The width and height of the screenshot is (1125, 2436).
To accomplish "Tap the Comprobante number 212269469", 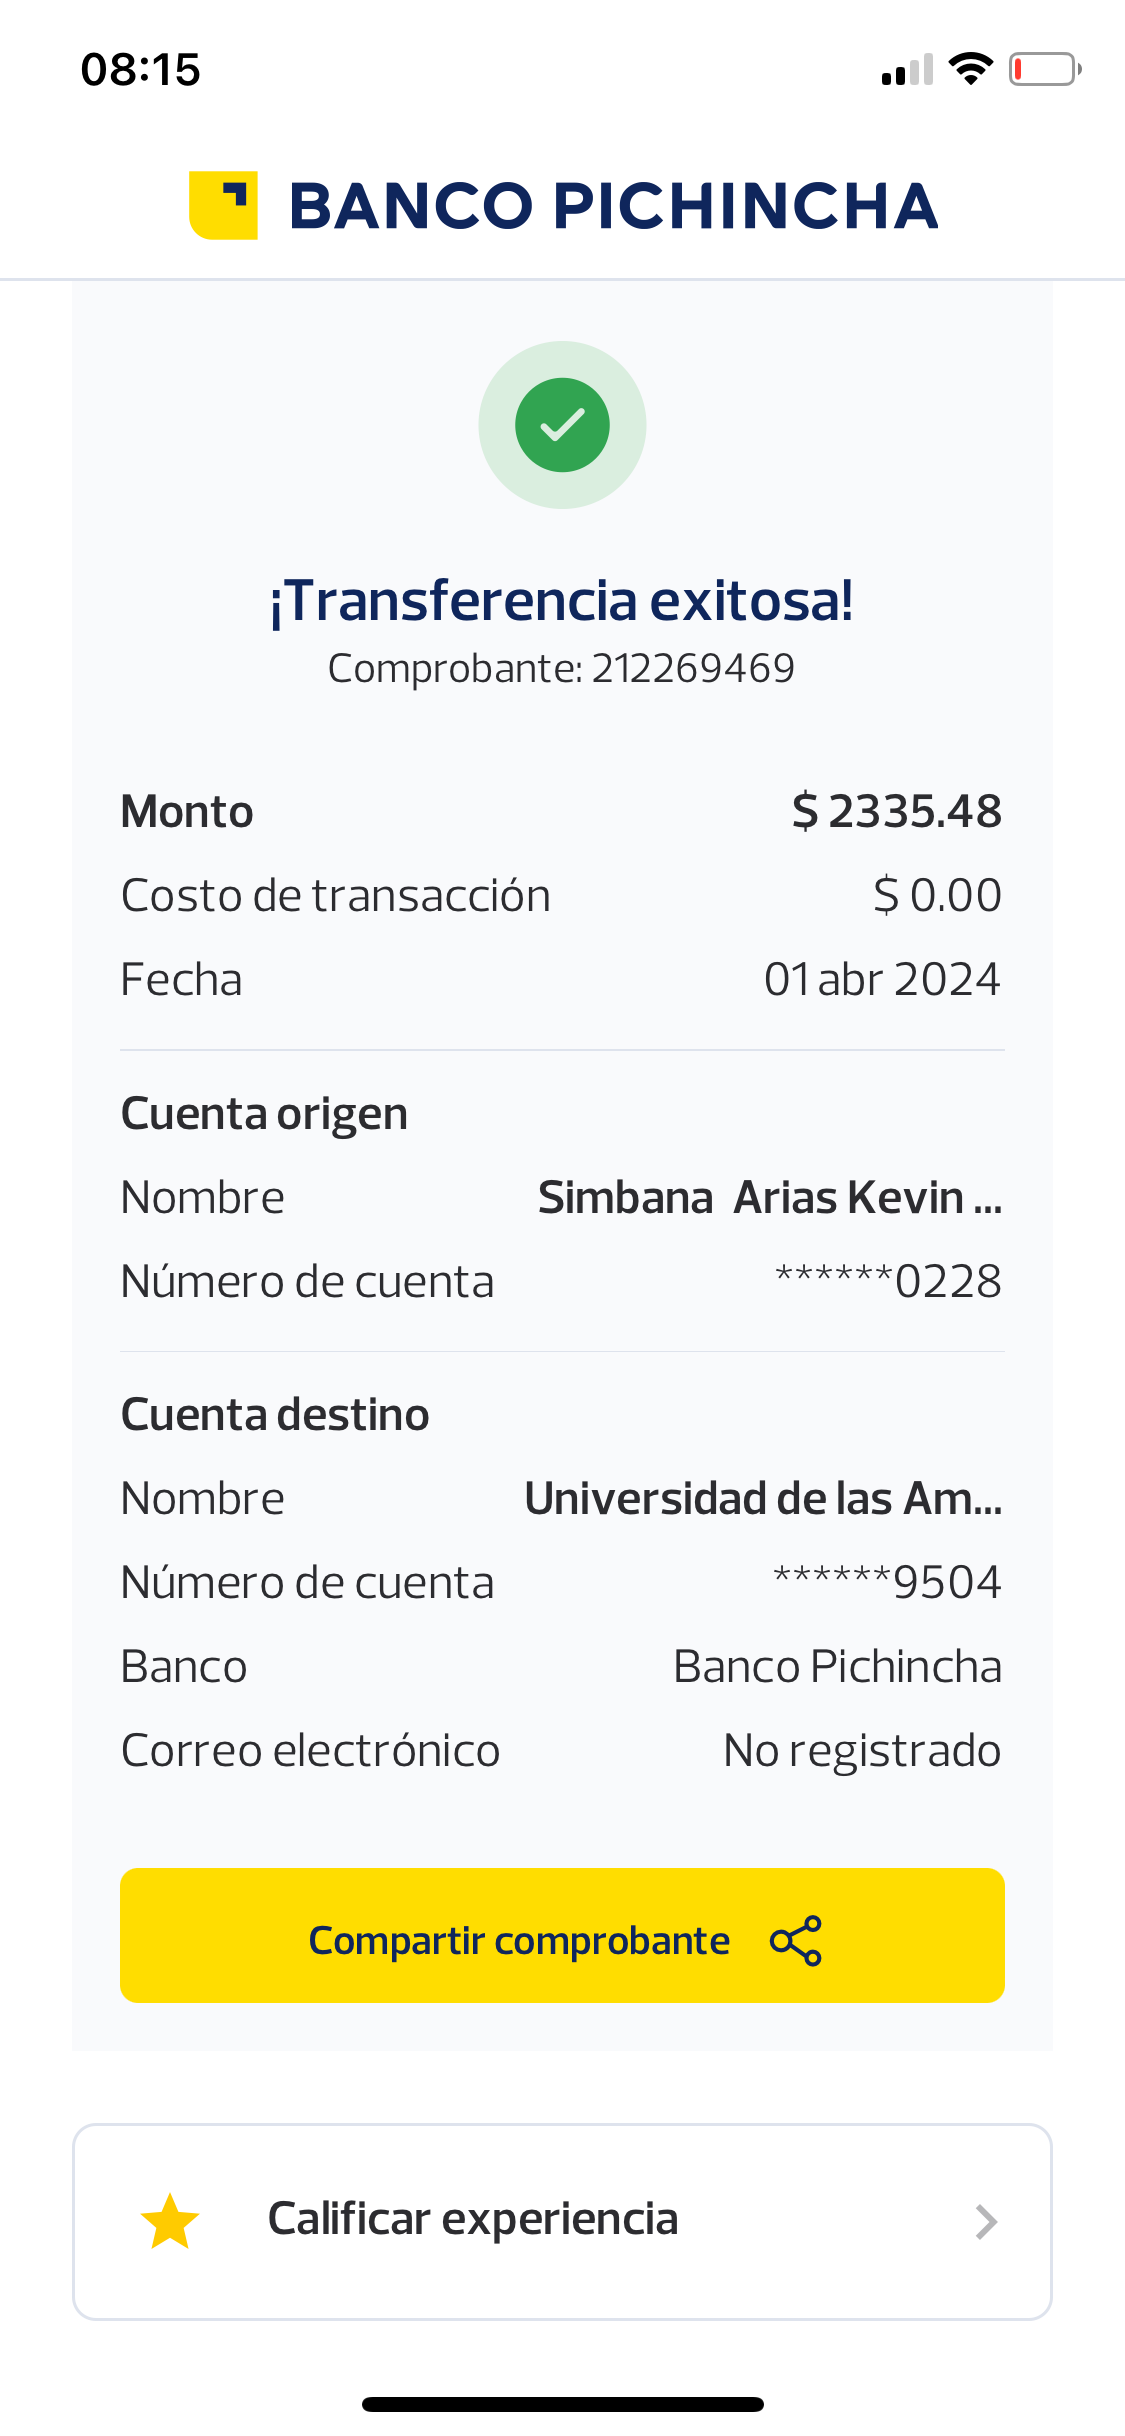I will 692,668.
